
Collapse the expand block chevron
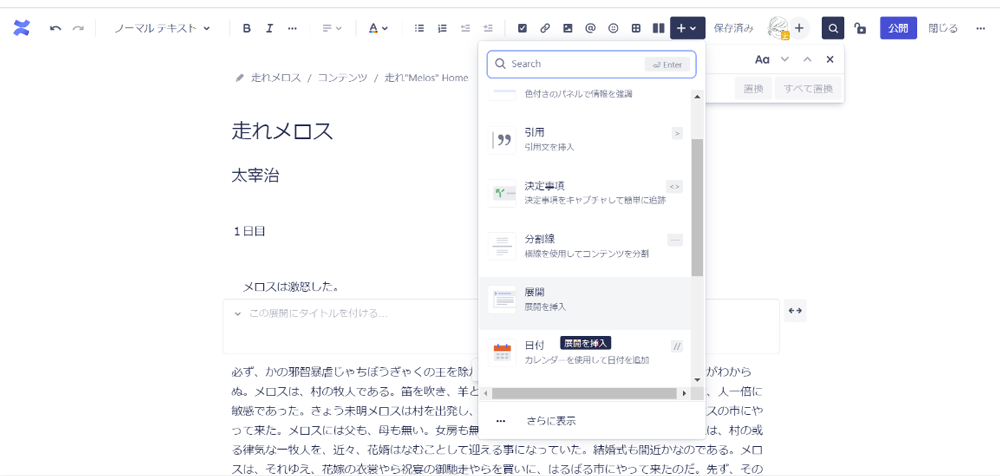[237, 314]
